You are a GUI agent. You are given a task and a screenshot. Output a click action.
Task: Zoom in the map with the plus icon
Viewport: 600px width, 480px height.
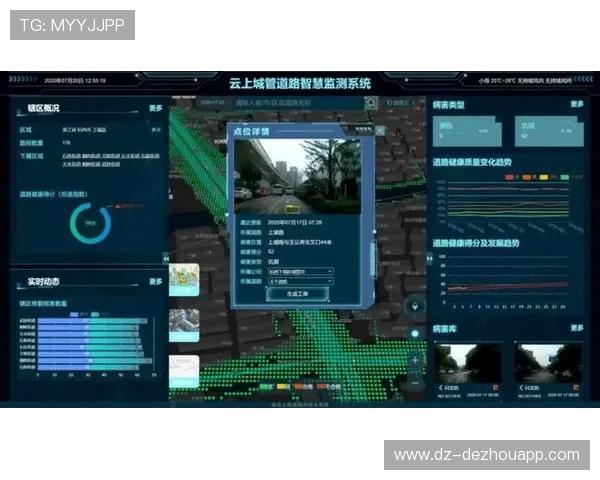pyautogui.click(x=415, y=358)
